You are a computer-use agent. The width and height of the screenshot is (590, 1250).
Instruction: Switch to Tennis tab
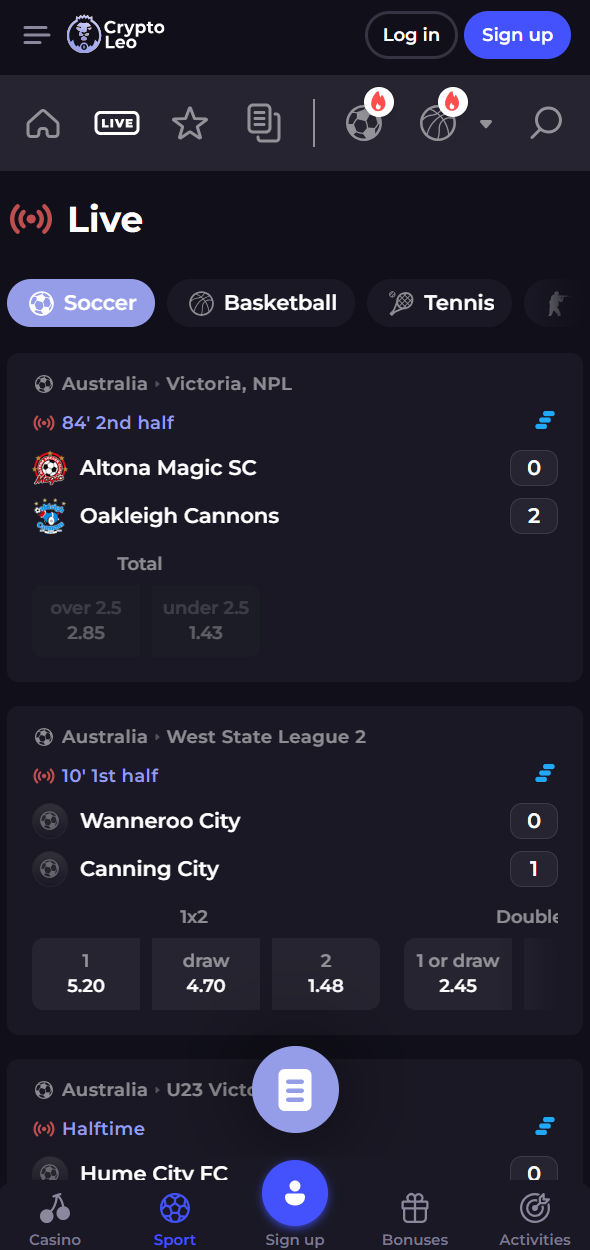tap(439, 303)
